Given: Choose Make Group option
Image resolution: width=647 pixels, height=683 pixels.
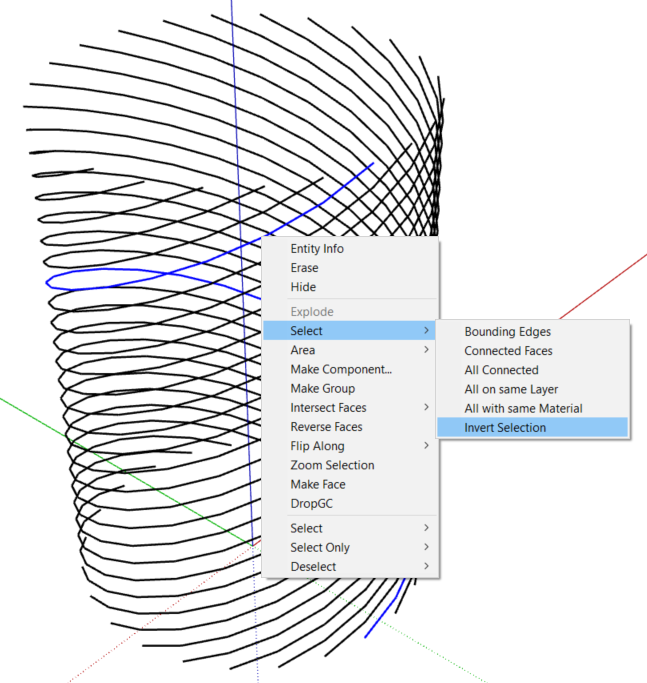Looking at the screenshot, I should (350, 388).
